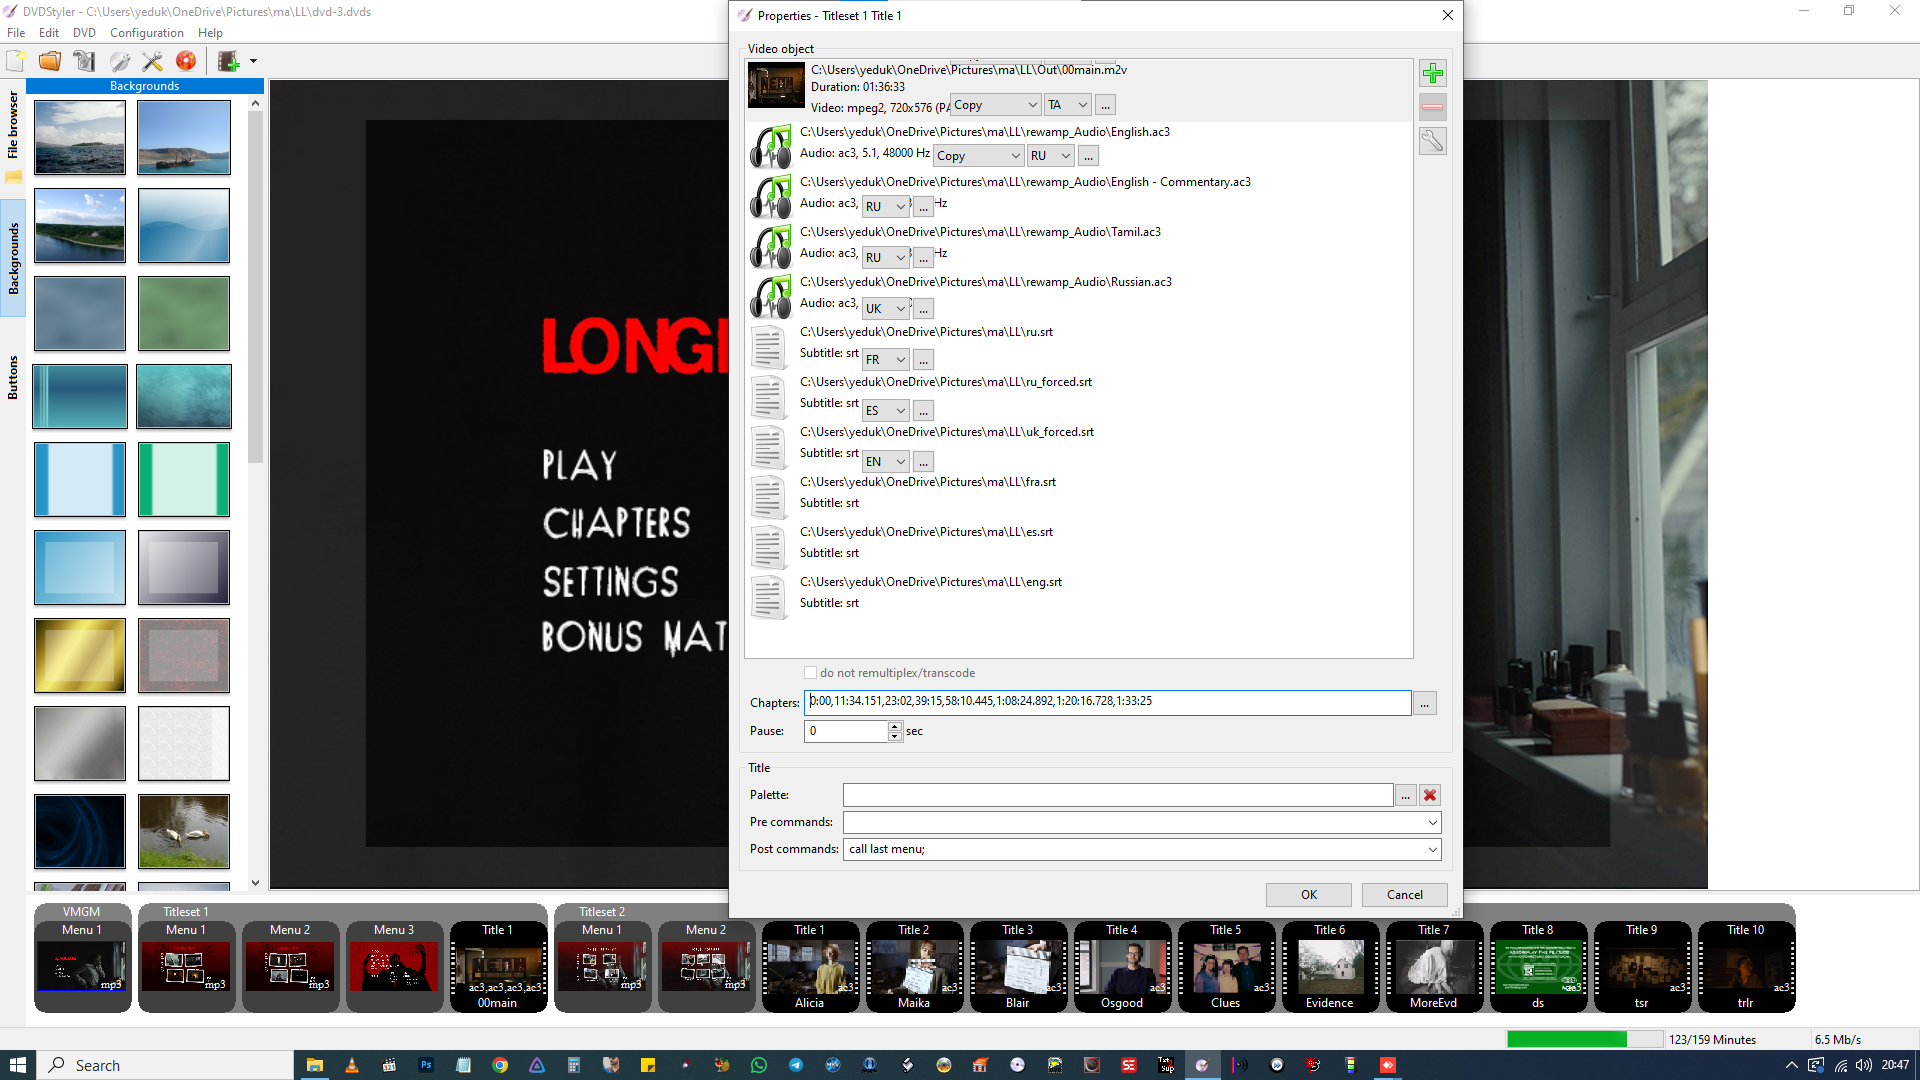The image size is (1920, 1080).
Task: Click the ellipsis button next to Chapters field
Action: pos(1424,704)
